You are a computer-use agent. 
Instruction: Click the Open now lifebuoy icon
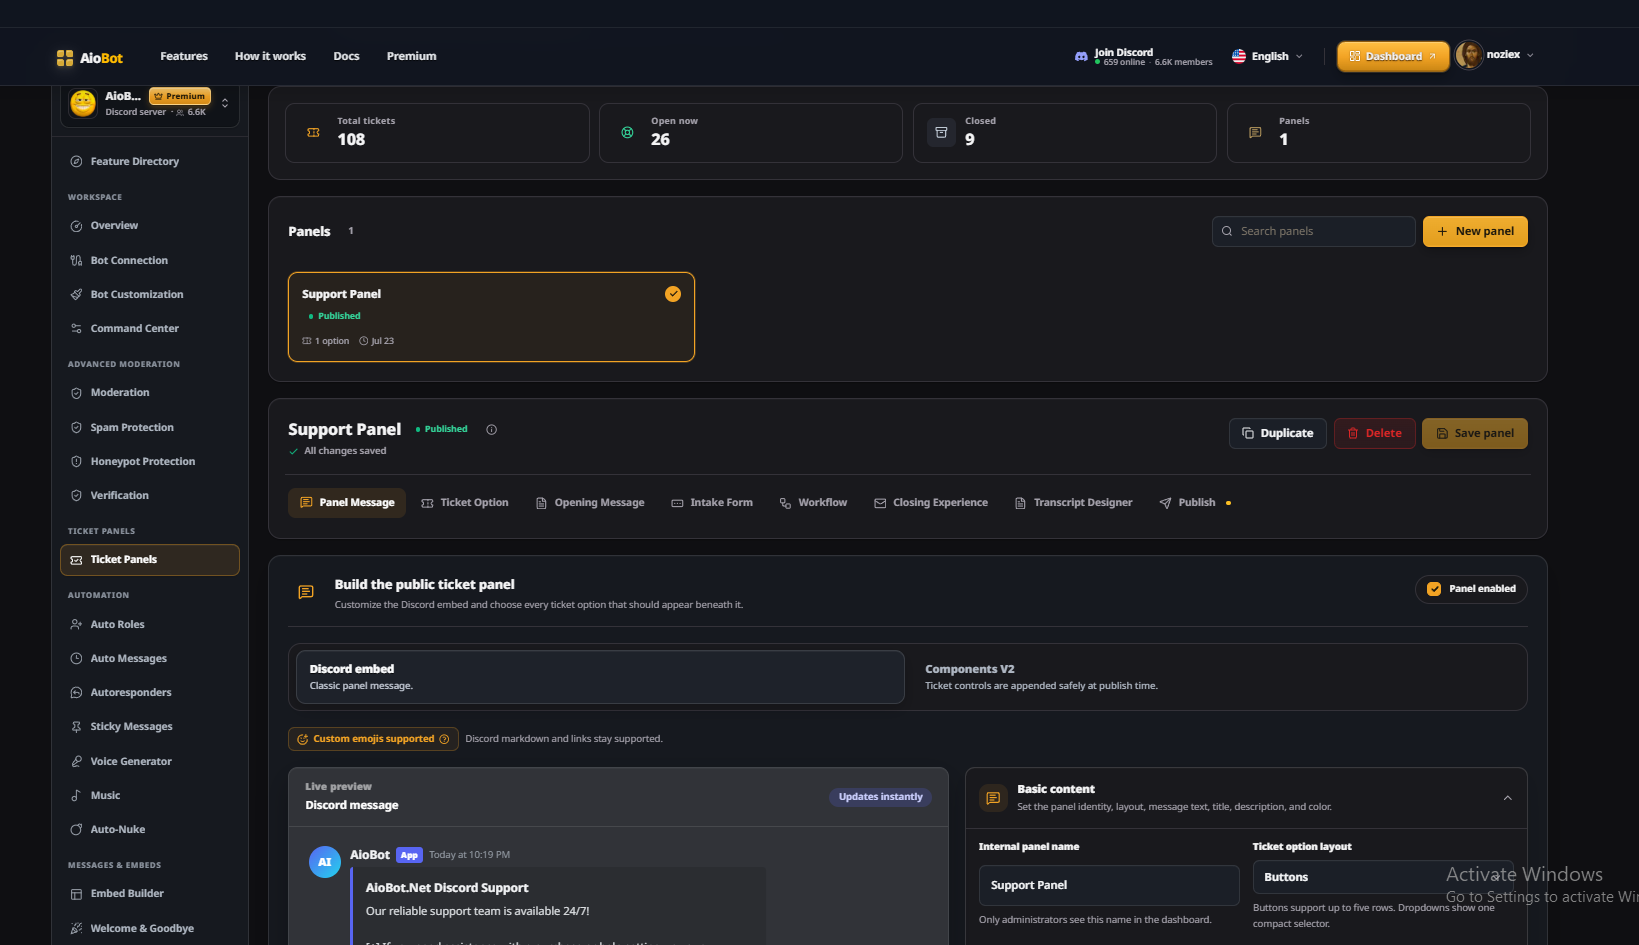point(627,132)
